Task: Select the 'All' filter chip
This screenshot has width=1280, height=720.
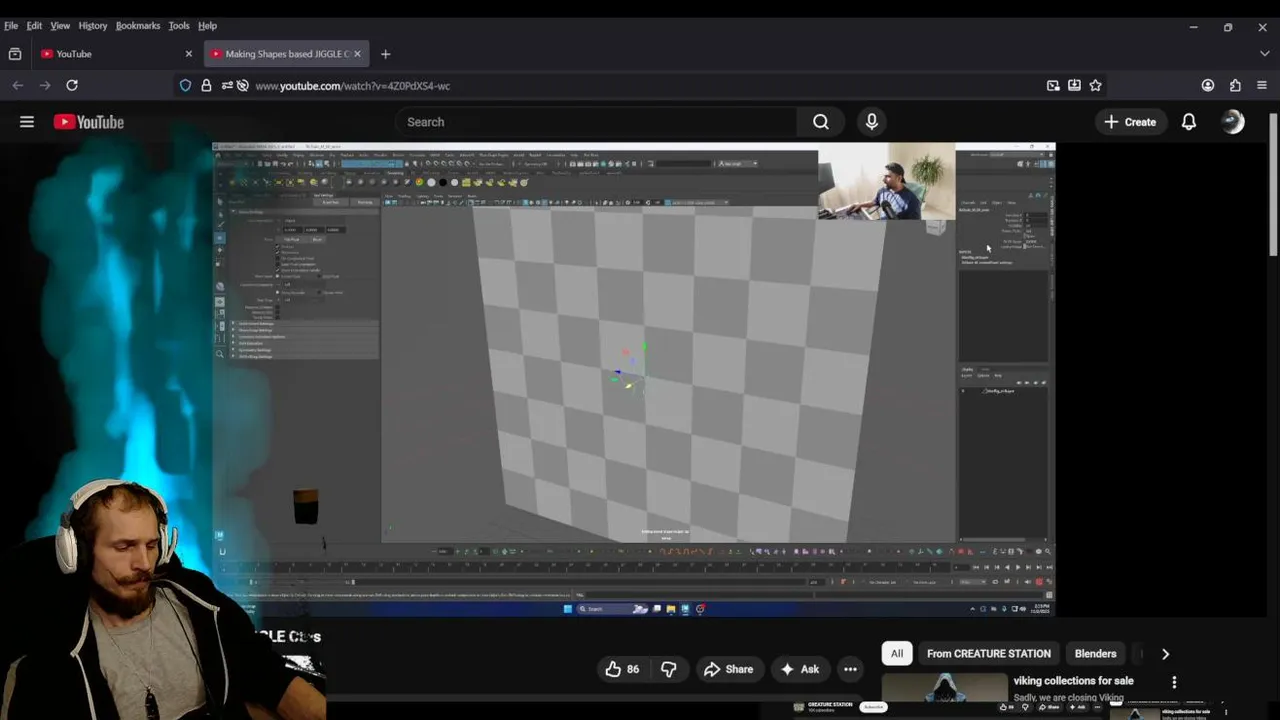Action: (x=897, y=654)
